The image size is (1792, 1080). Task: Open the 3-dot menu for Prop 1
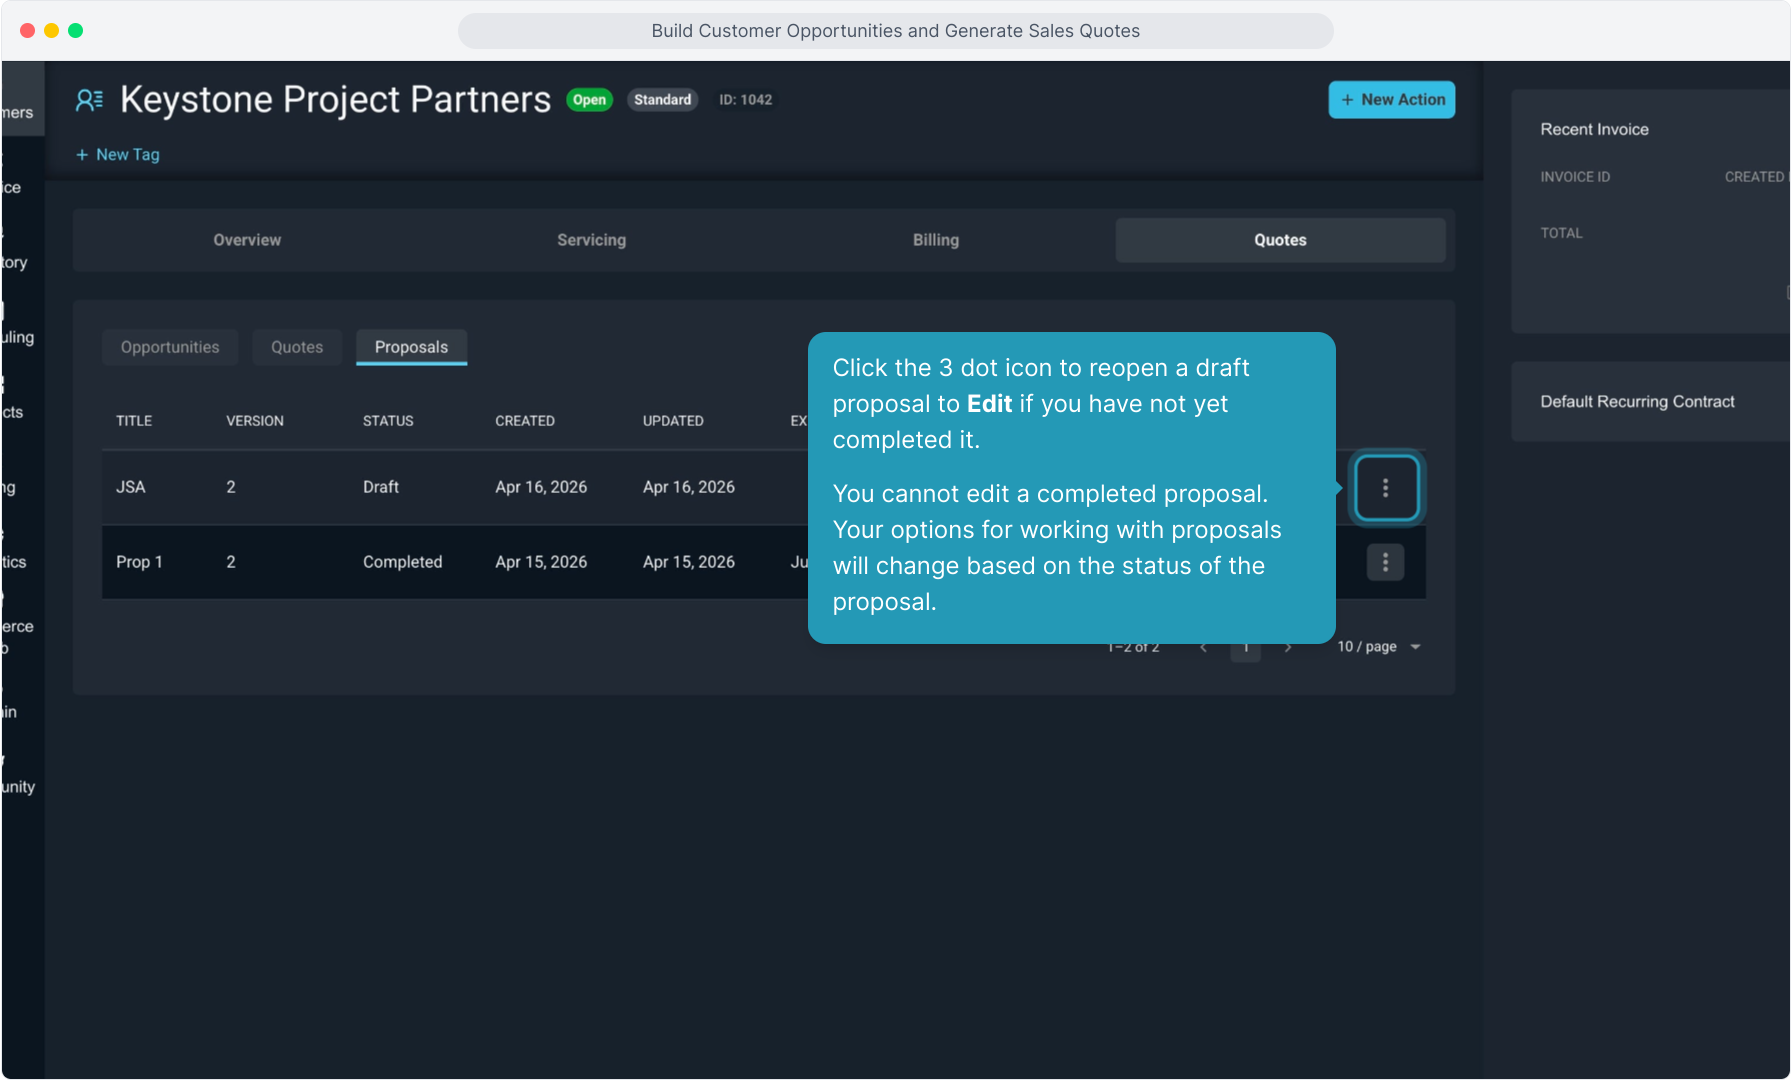click(1385, 562)
